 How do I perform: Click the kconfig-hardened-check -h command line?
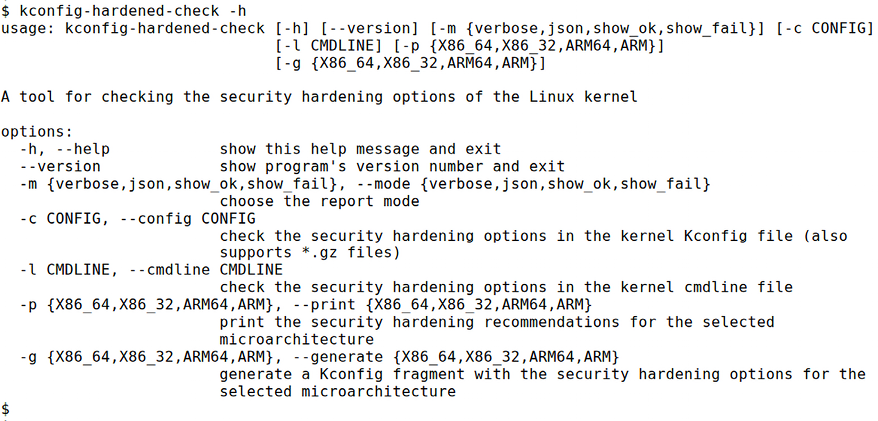(124, 10)
